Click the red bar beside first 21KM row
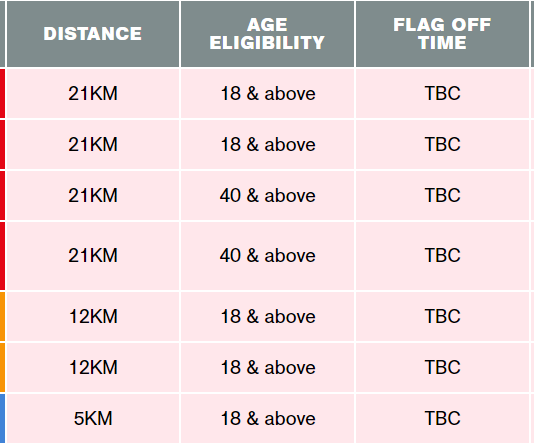The height and width of the screenshot is (444, 534). (x=2, y=93)
